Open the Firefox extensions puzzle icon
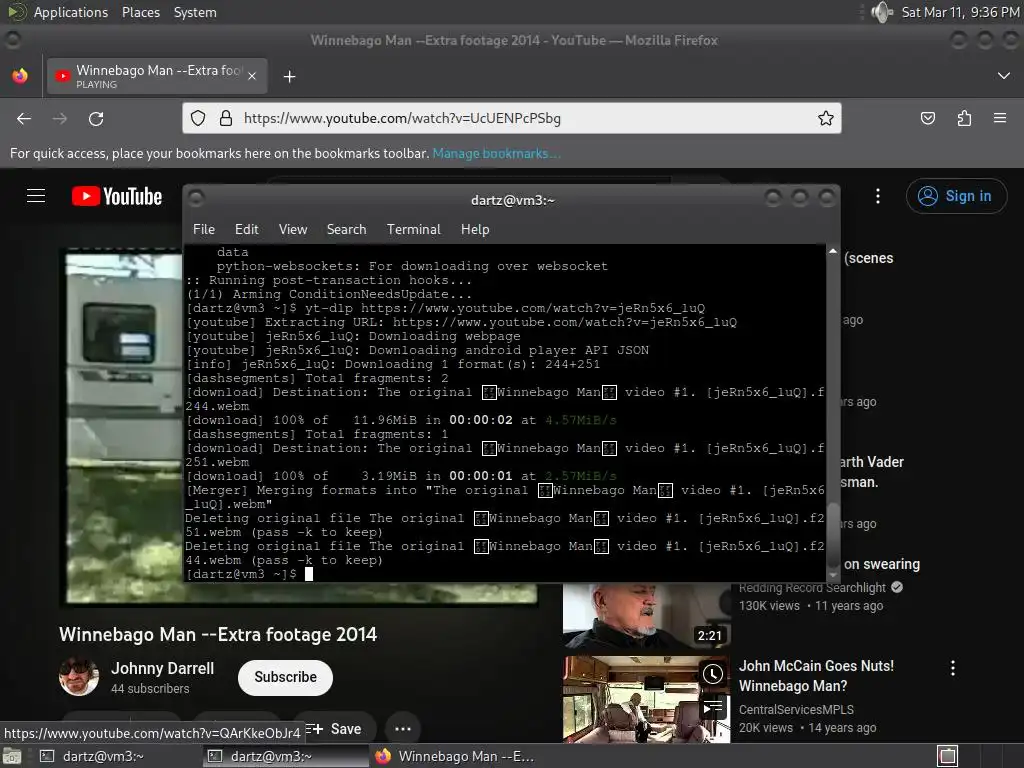Screen dimensions: 1024x768 click(x=964, y=118)
